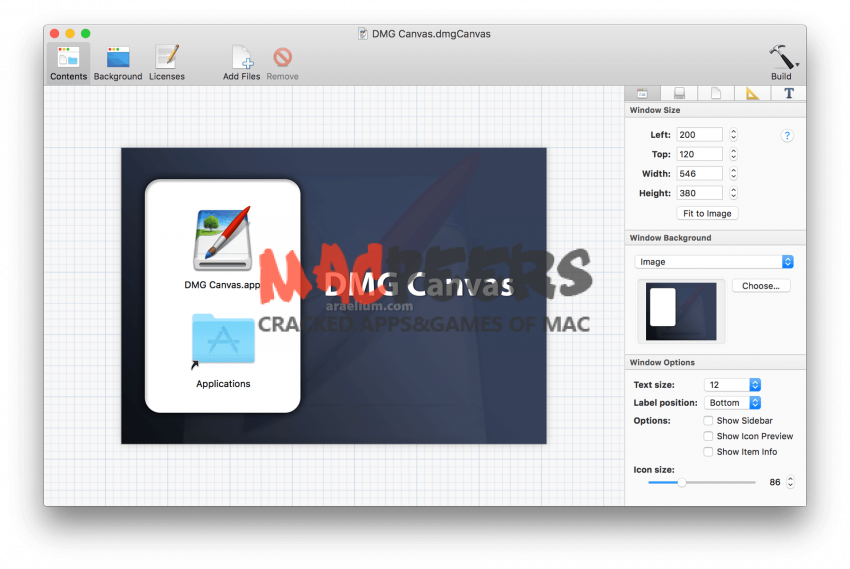The image size is (850, 569).
Task: Select the document file inspector tab
Action: [716, 93]
